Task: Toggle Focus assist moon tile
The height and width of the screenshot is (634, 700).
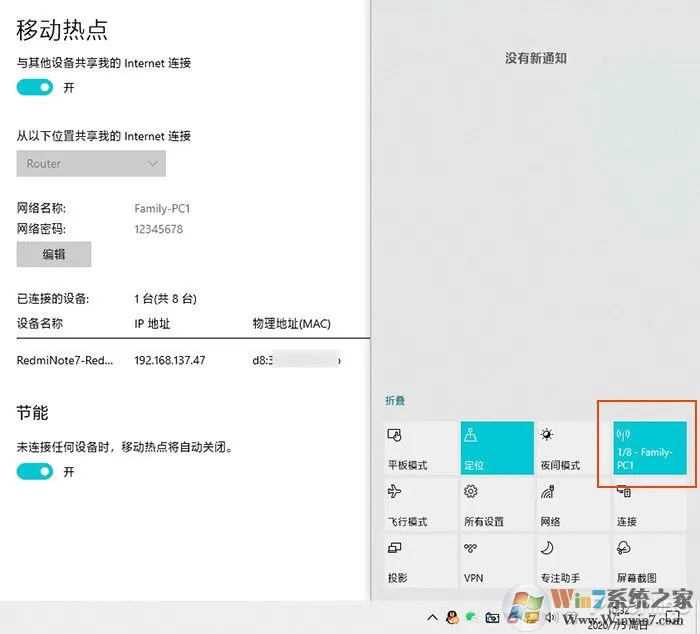Action: click(x=573, y=561)
